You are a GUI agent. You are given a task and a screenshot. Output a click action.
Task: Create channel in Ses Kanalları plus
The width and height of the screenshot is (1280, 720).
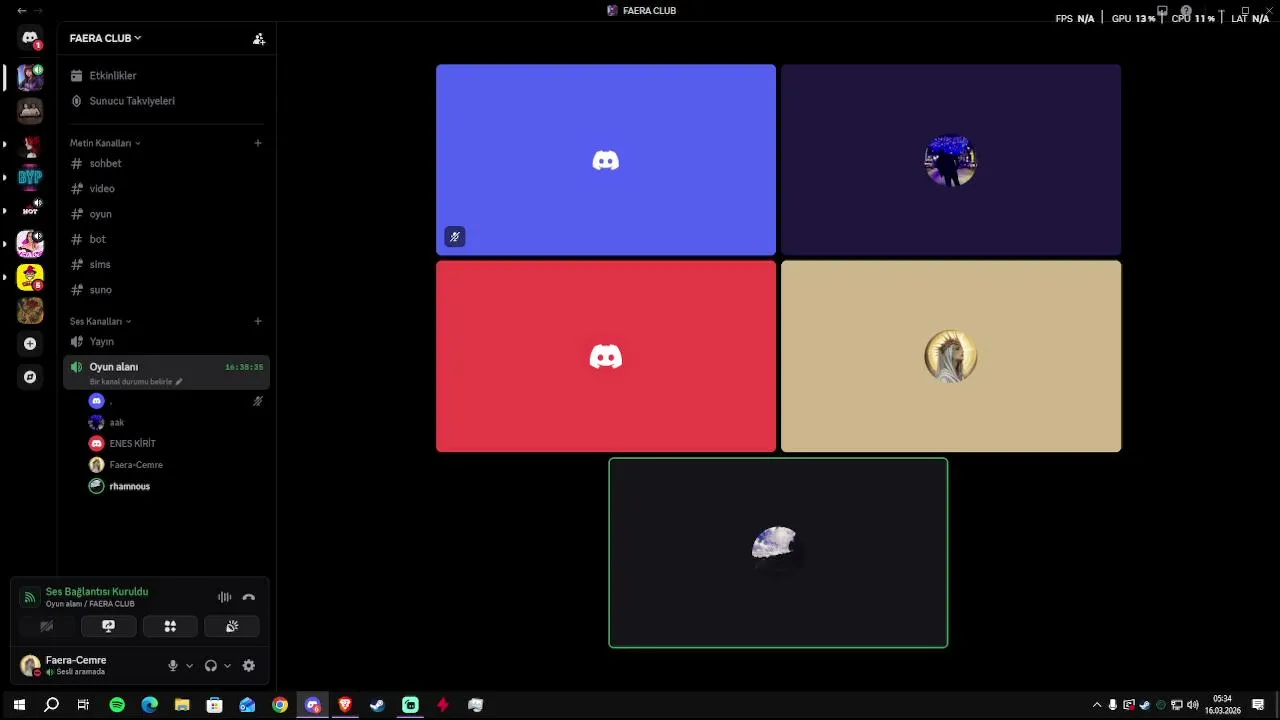[258, 321]
